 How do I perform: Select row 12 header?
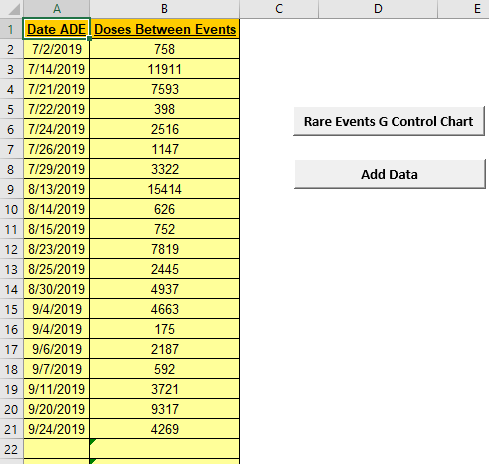(11, 249)
